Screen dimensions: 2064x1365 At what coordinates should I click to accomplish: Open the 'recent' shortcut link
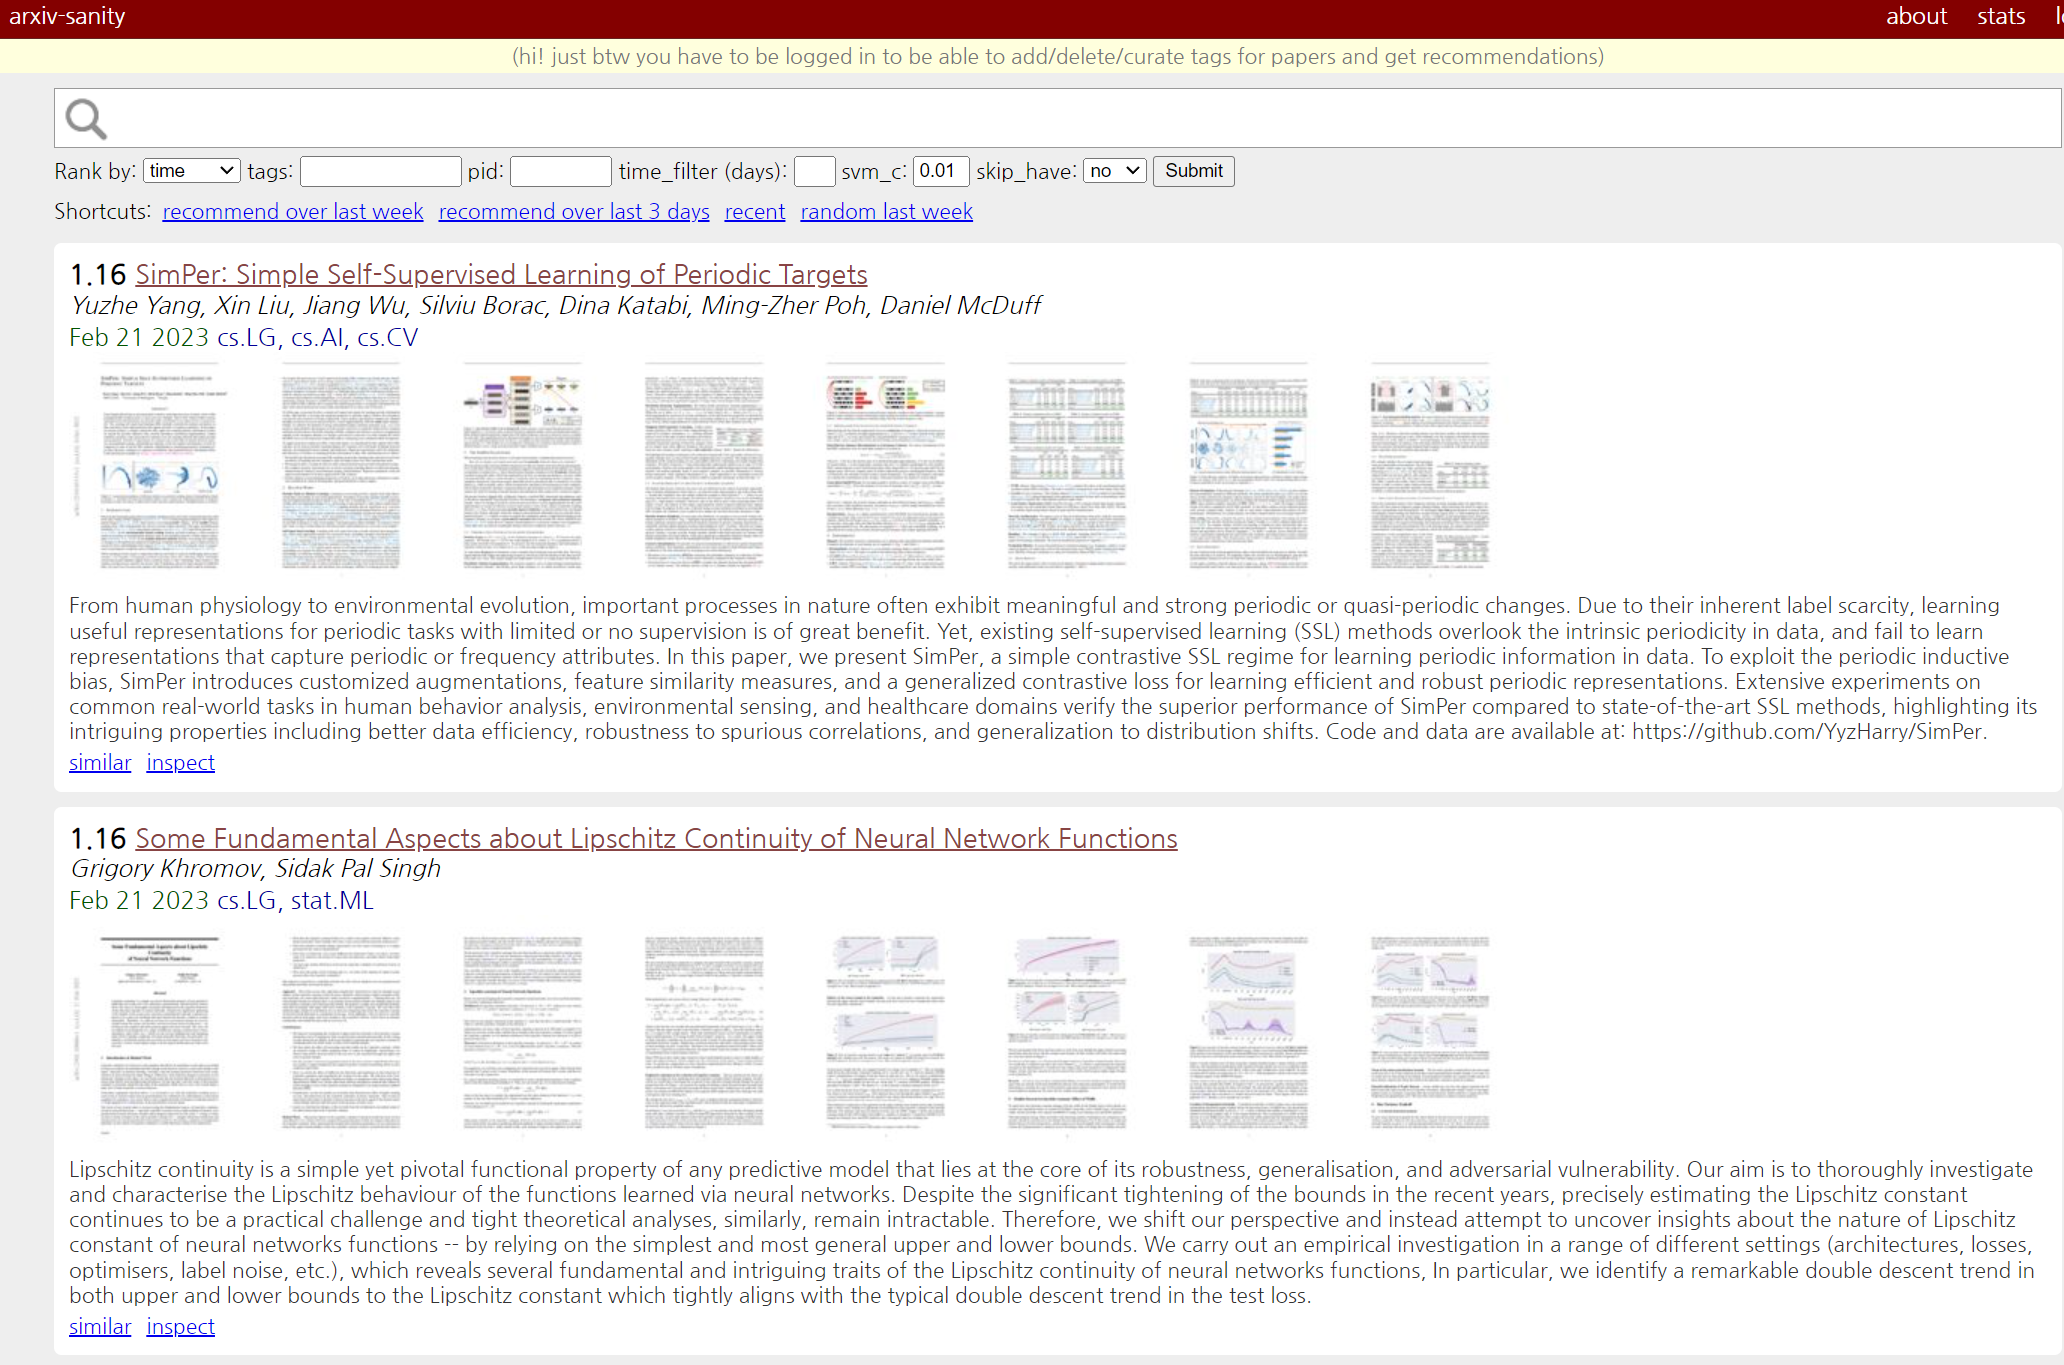[x=755, y=212]
